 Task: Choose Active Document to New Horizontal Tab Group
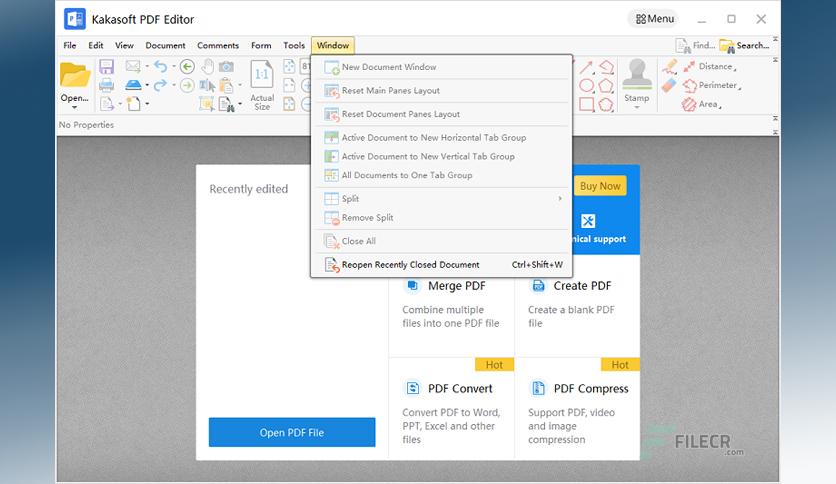[441, 138]
